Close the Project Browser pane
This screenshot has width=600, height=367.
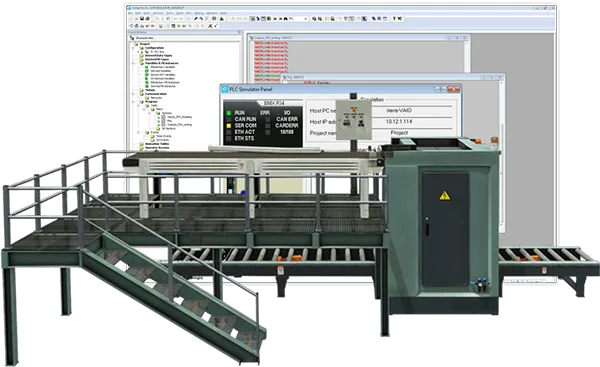(x=240, y=32)
